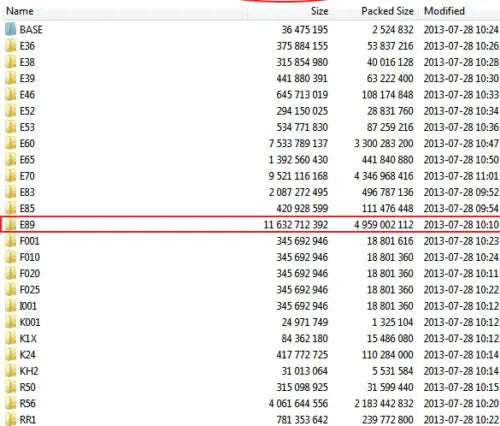Select the F001 folder icon
This screenshot has height=426, width=500.
pos(10,241)
